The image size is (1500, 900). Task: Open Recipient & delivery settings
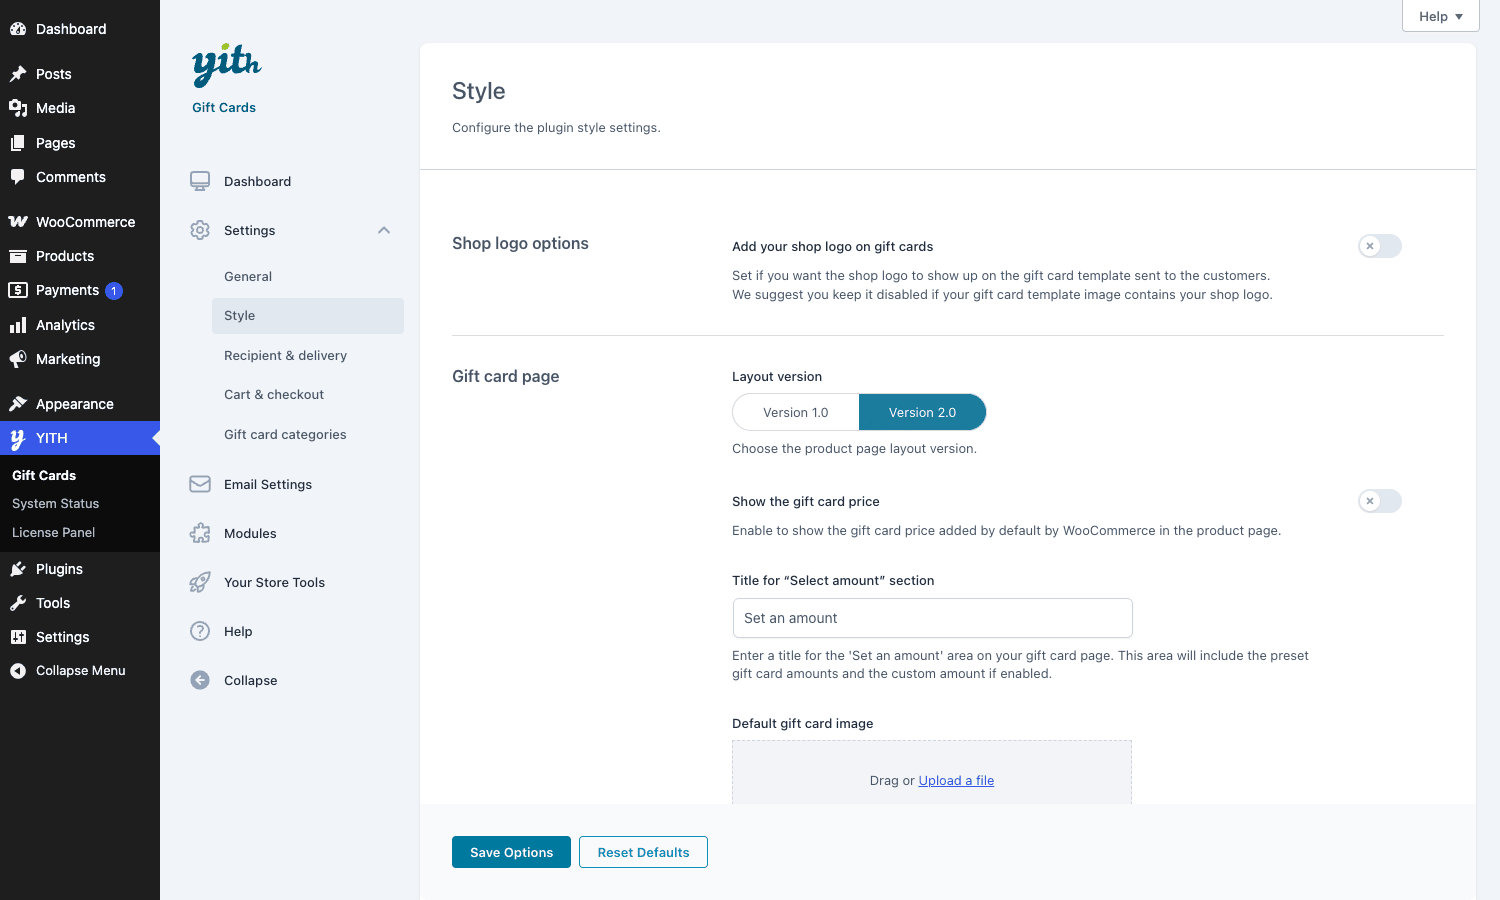285,355
